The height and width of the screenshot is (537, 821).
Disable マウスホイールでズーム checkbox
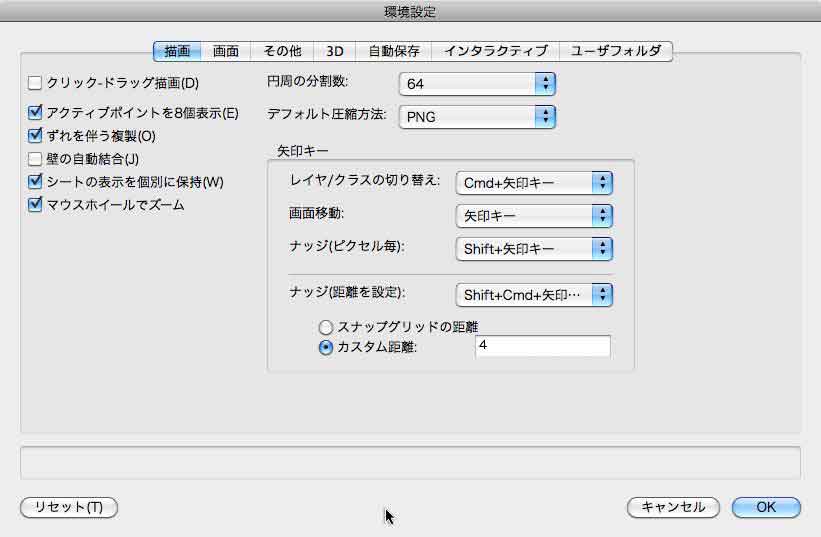point(36,205)
